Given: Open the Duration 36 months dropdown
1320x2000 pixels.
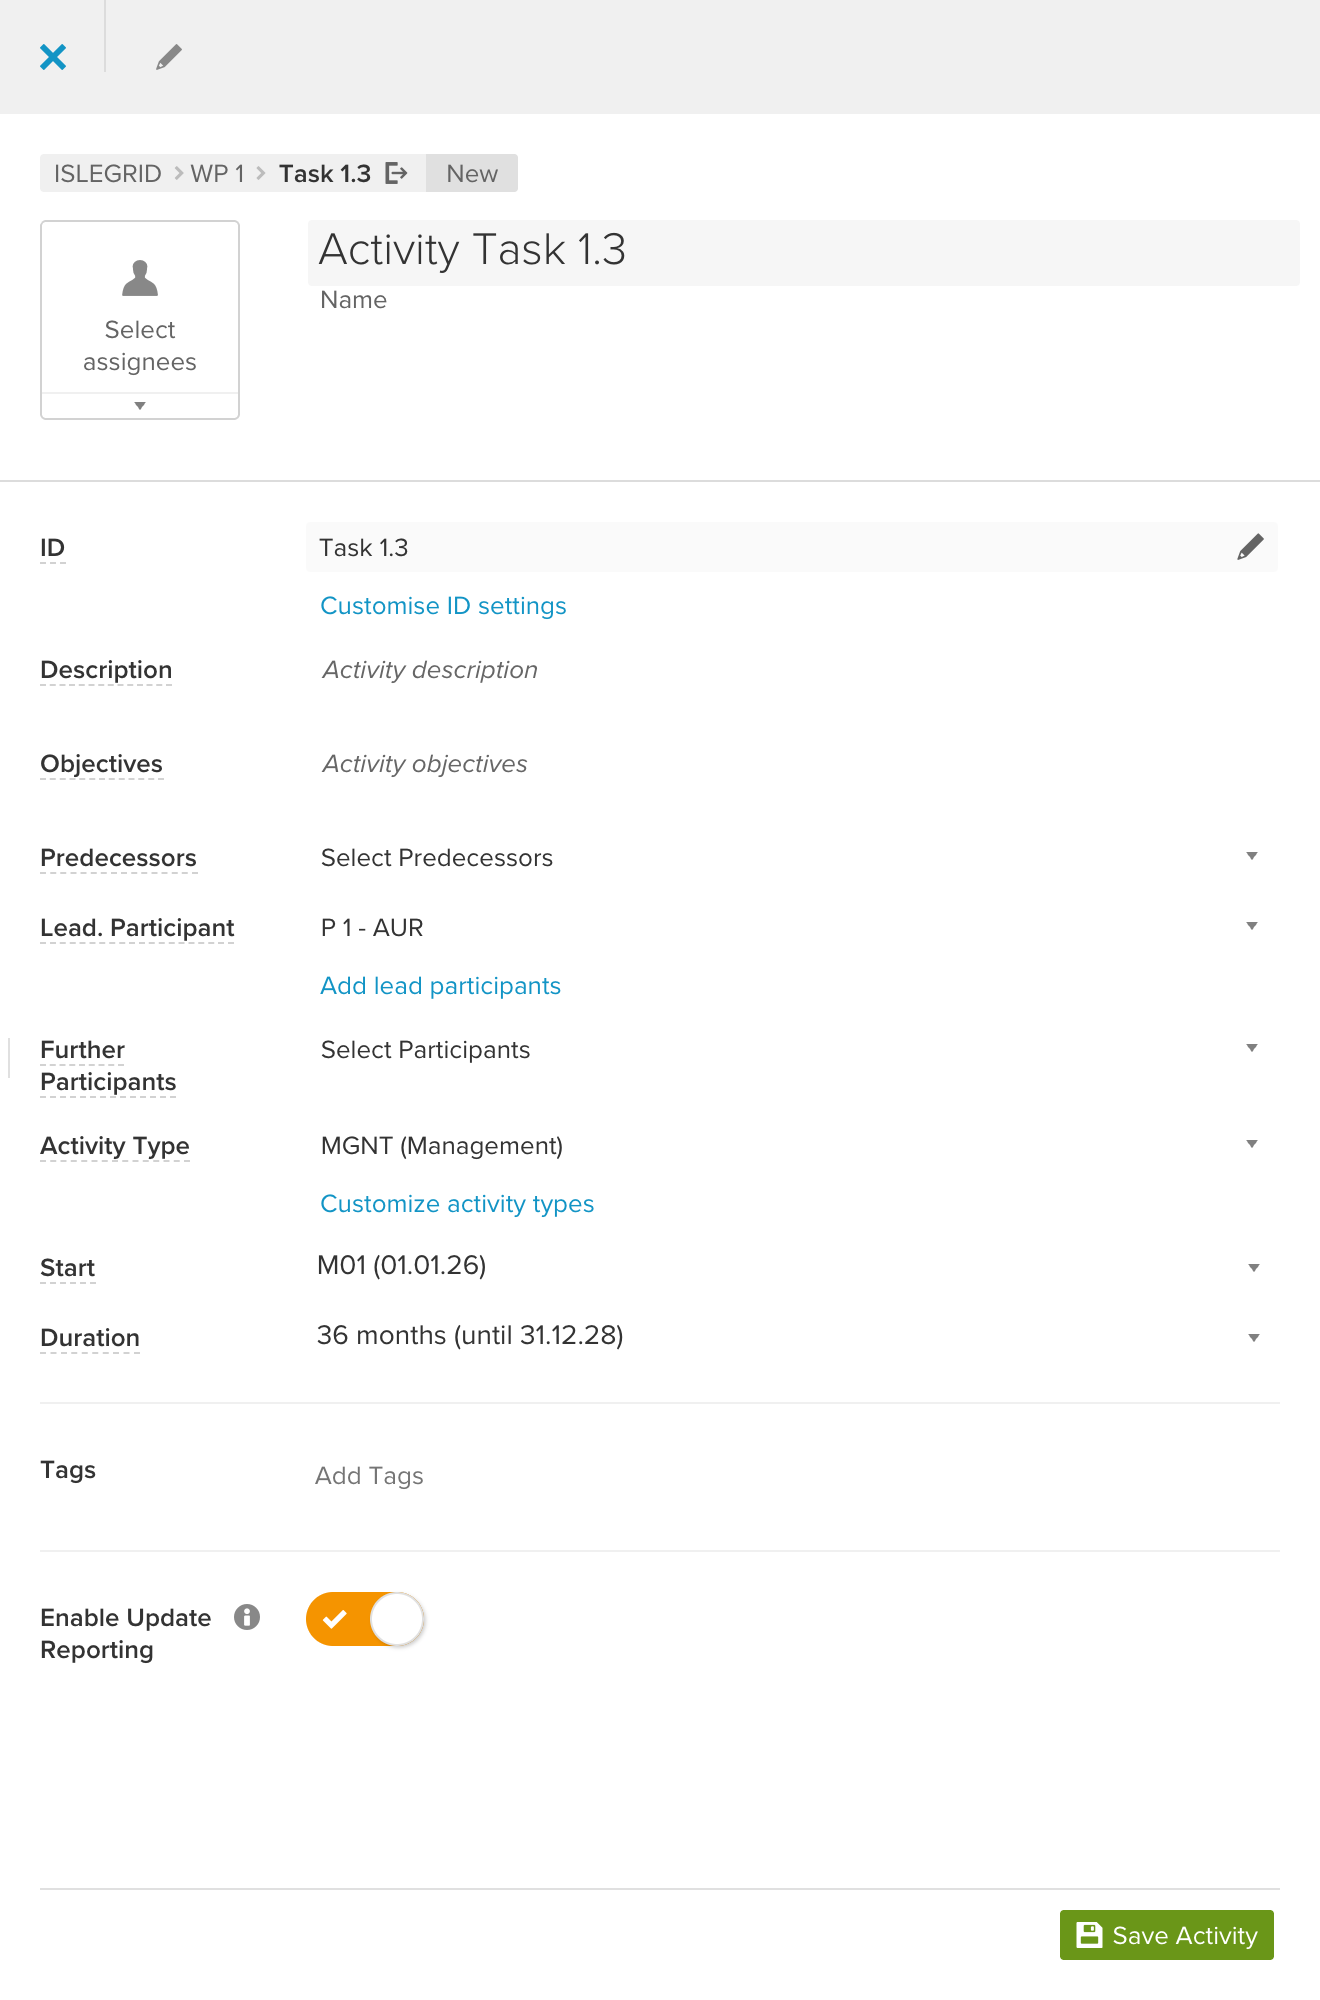Looking at the screenshot, I should pos(790,1336).
